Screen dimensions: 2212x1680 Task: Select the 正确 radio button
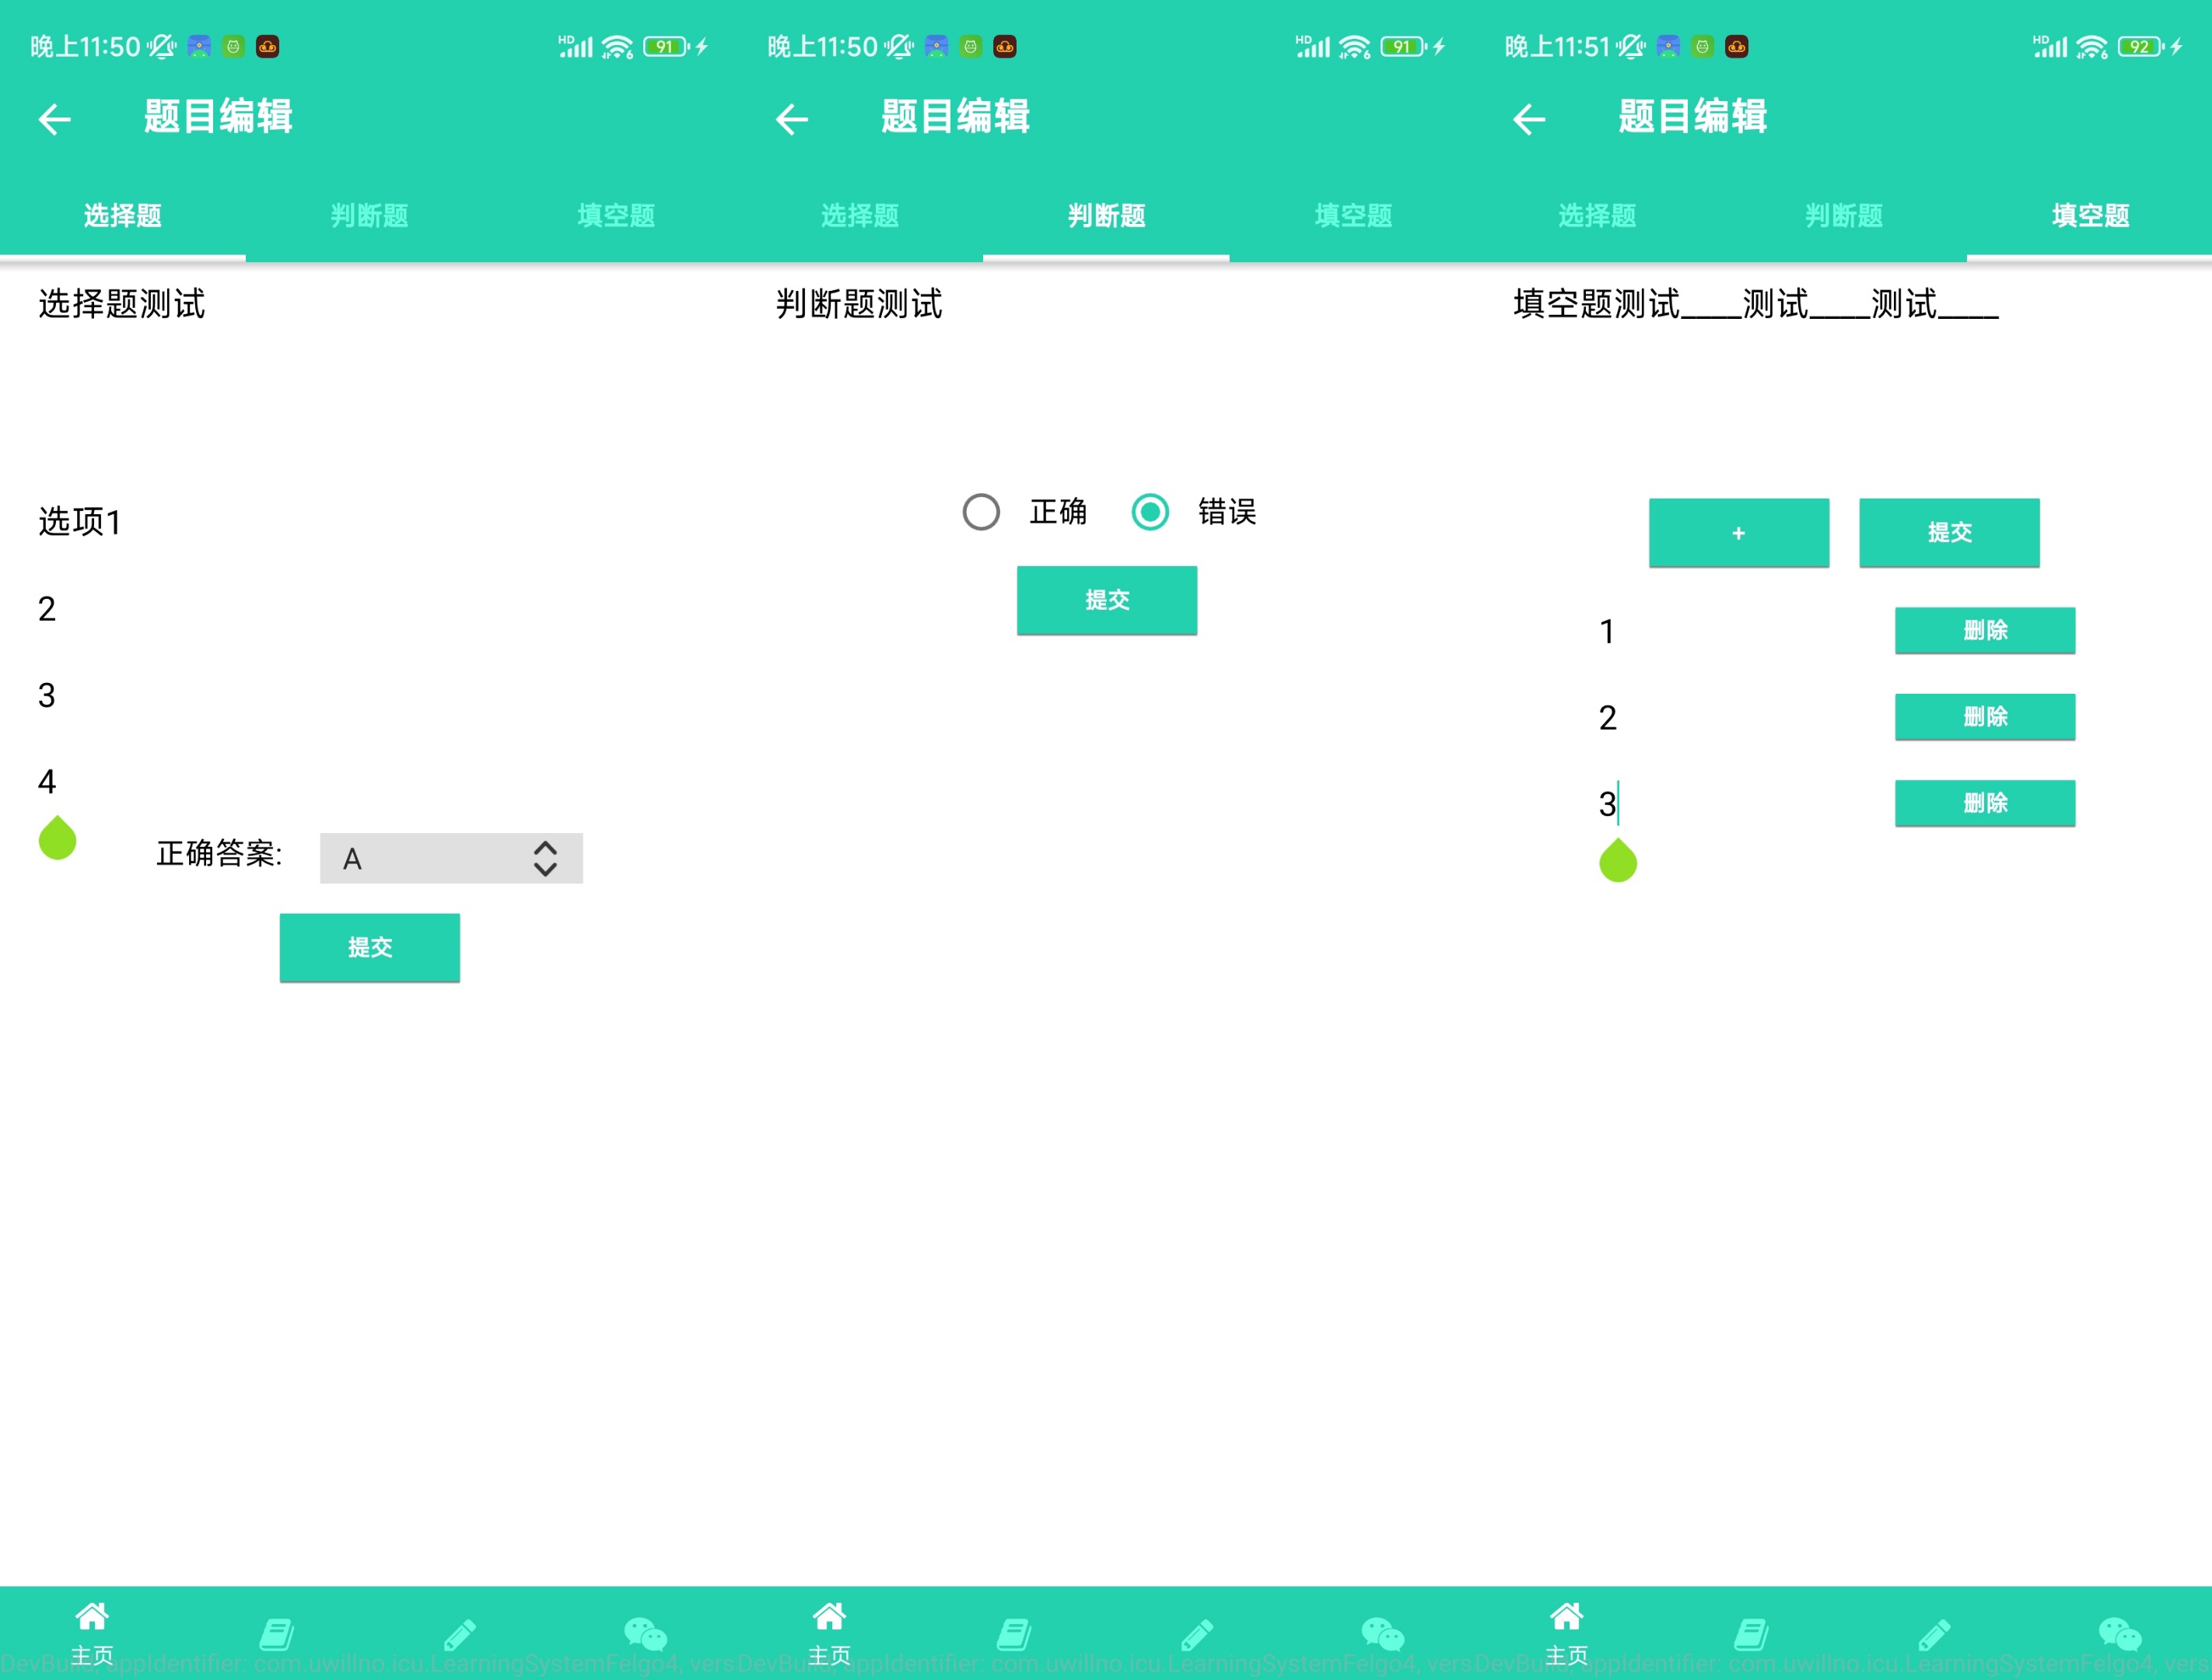pyautogui.click(x=981, y=512)
